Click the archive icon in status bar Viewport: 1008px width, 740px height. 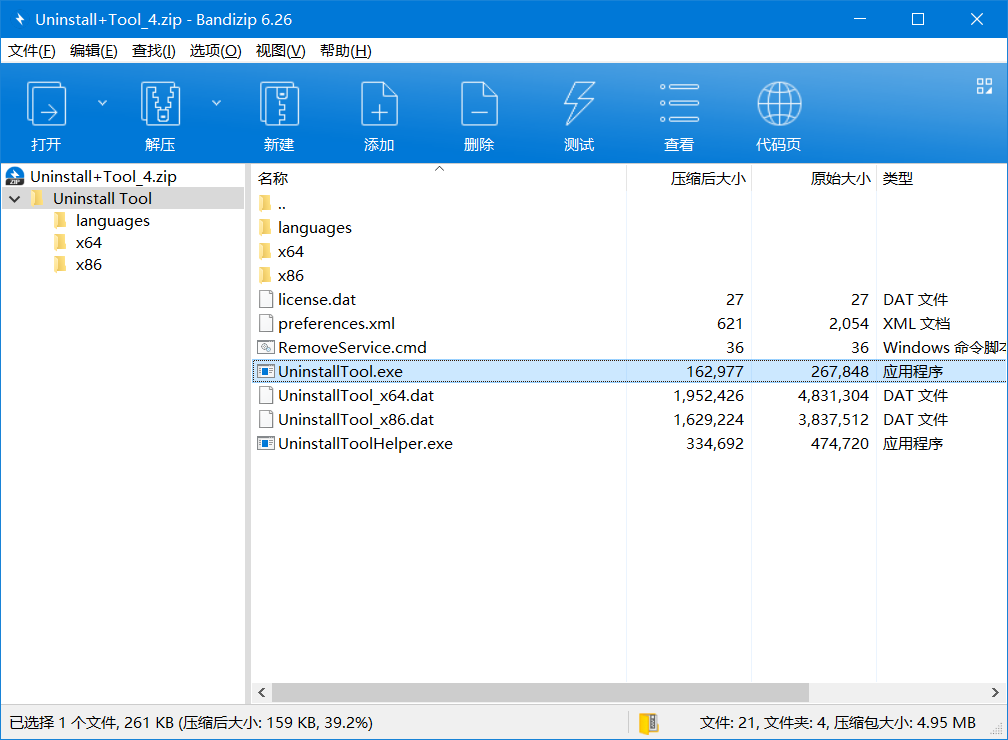[649, 723]
